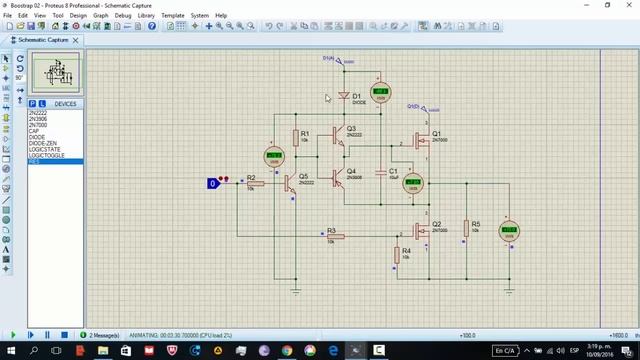
Task: Click the vertical mirror (Y-flip) icon
Action: [x=20, y=100]
